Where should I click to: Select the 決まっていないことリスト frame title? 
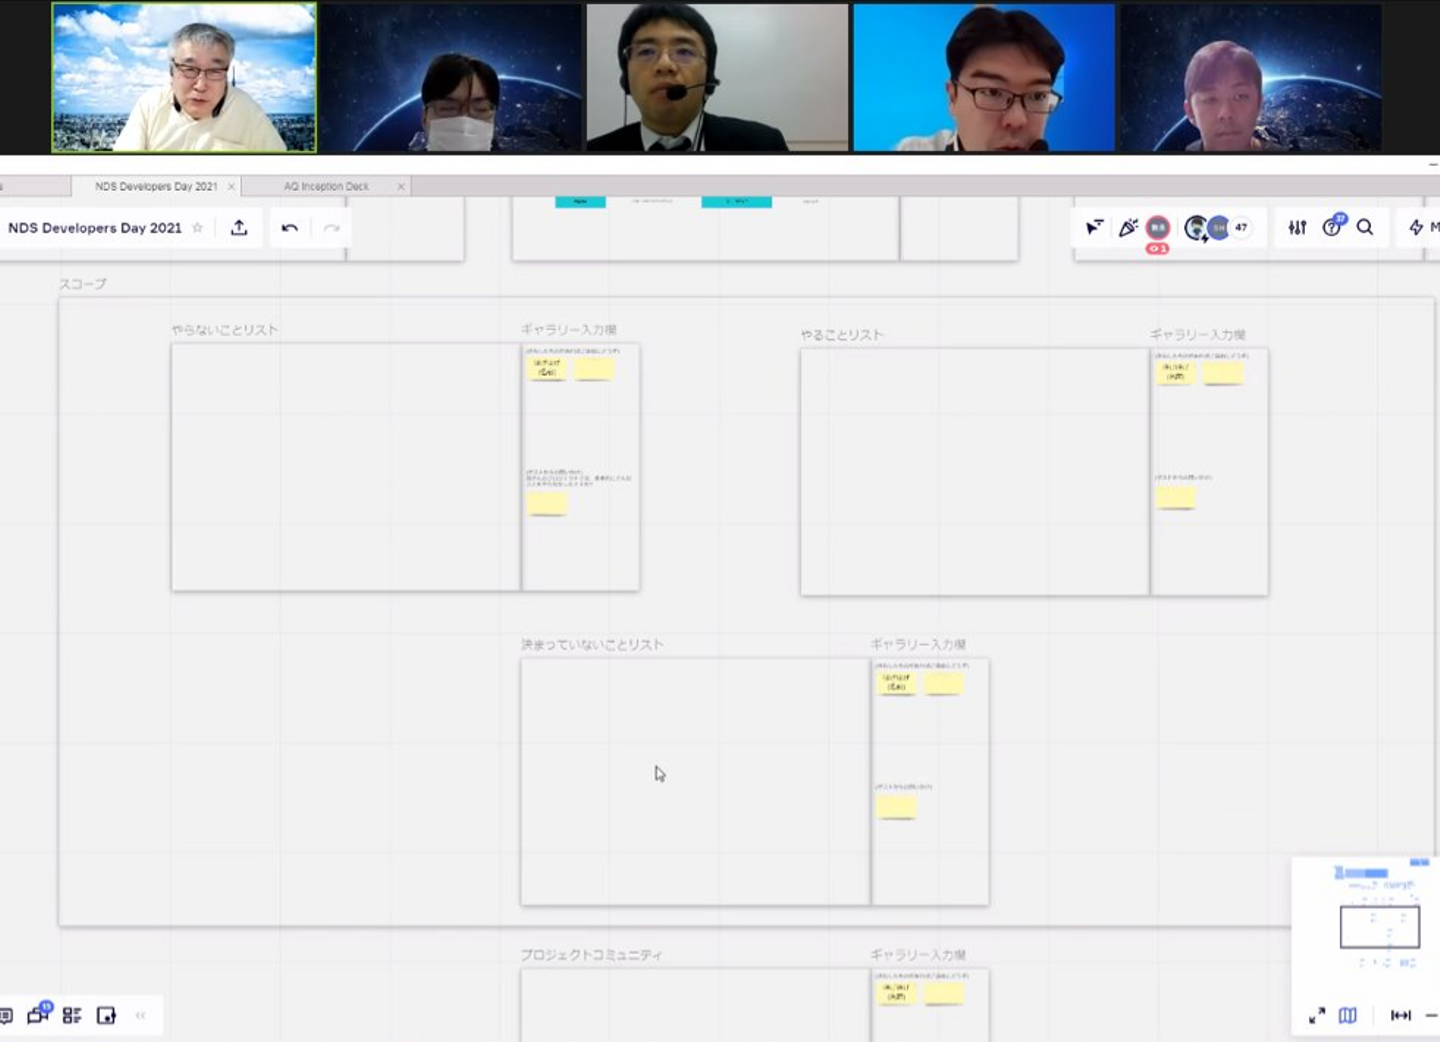coord(592,645)
